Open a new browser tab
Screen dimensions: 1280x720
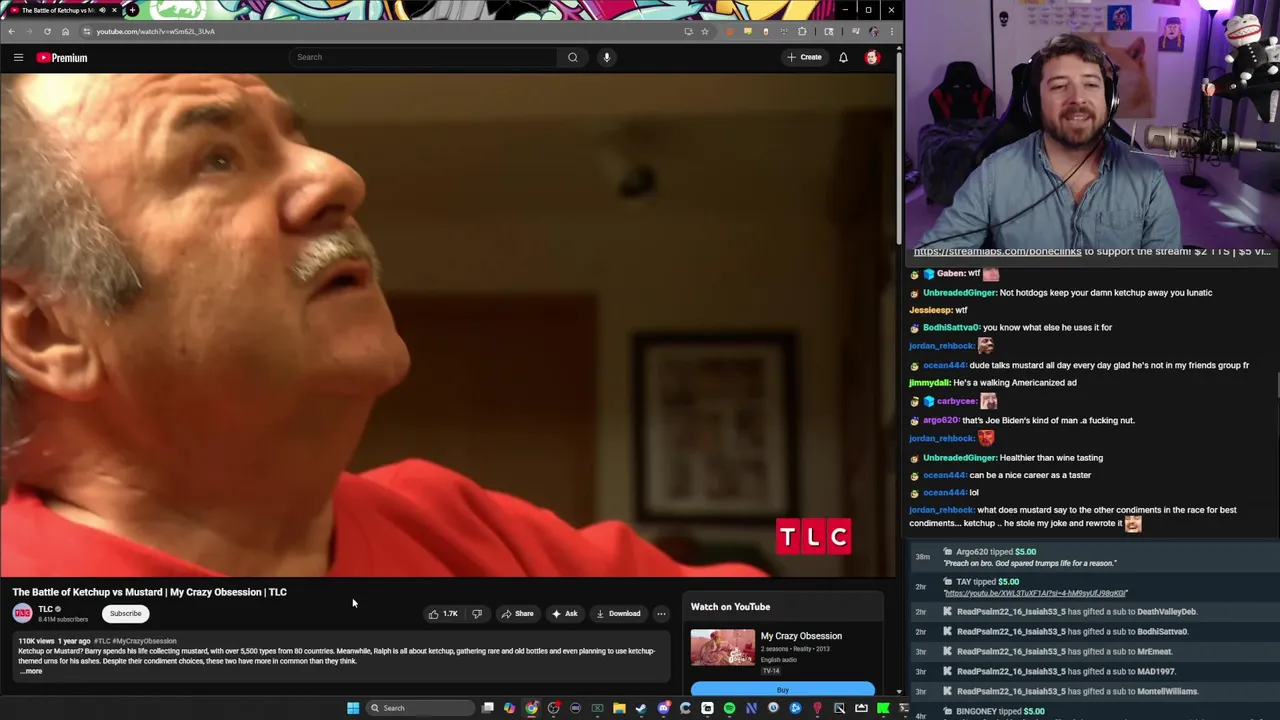click(x=132, y=10)
